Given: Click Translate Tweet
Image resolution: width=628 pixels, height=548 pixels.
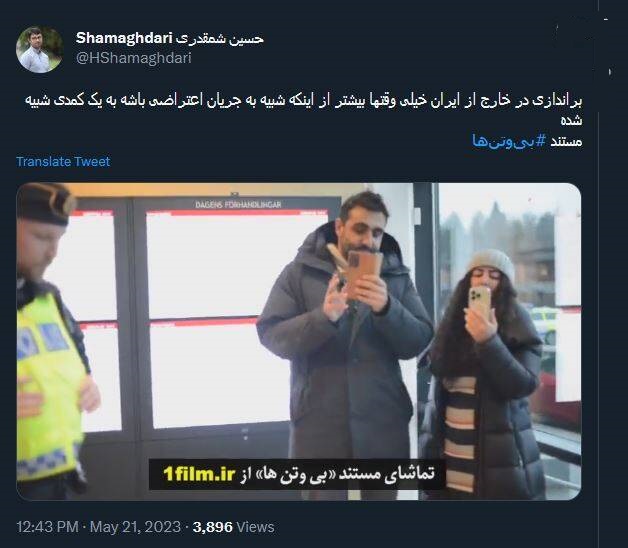Looking at the screenshot, I should [x=63, y=161].
